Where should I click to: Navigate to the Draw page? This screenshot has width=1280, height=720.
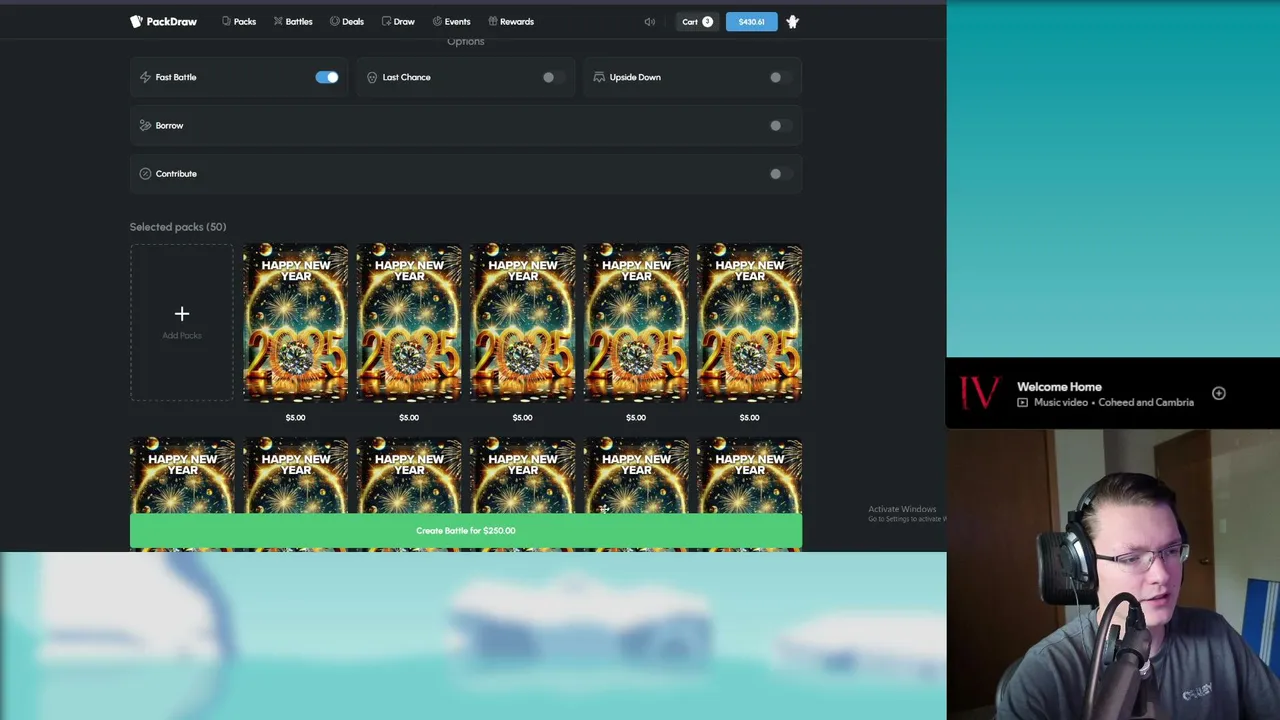click(398, 21)
